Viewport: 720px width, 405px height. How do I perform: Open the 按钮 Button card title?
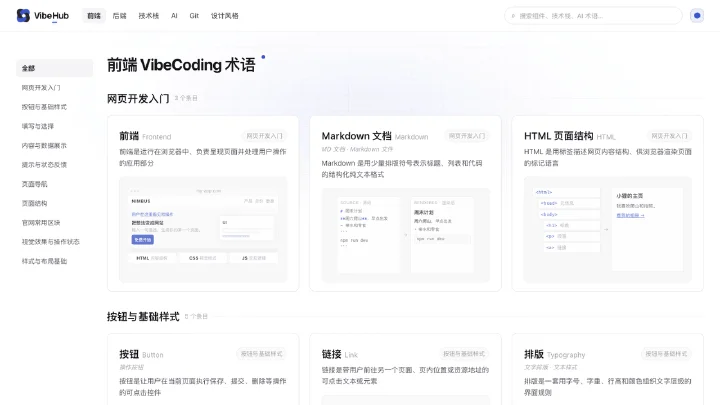141,354
